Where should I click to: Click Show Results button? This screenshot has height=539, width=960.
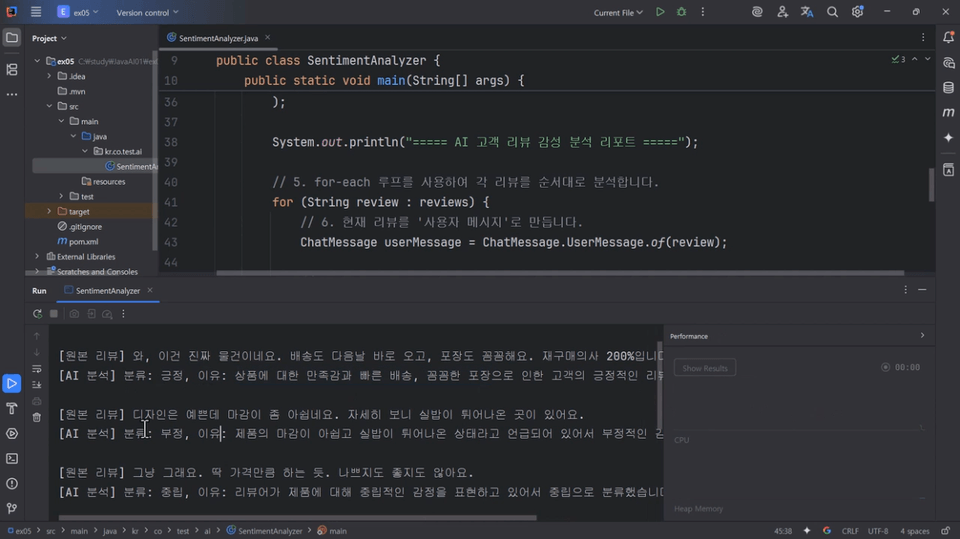pos(705,368)
